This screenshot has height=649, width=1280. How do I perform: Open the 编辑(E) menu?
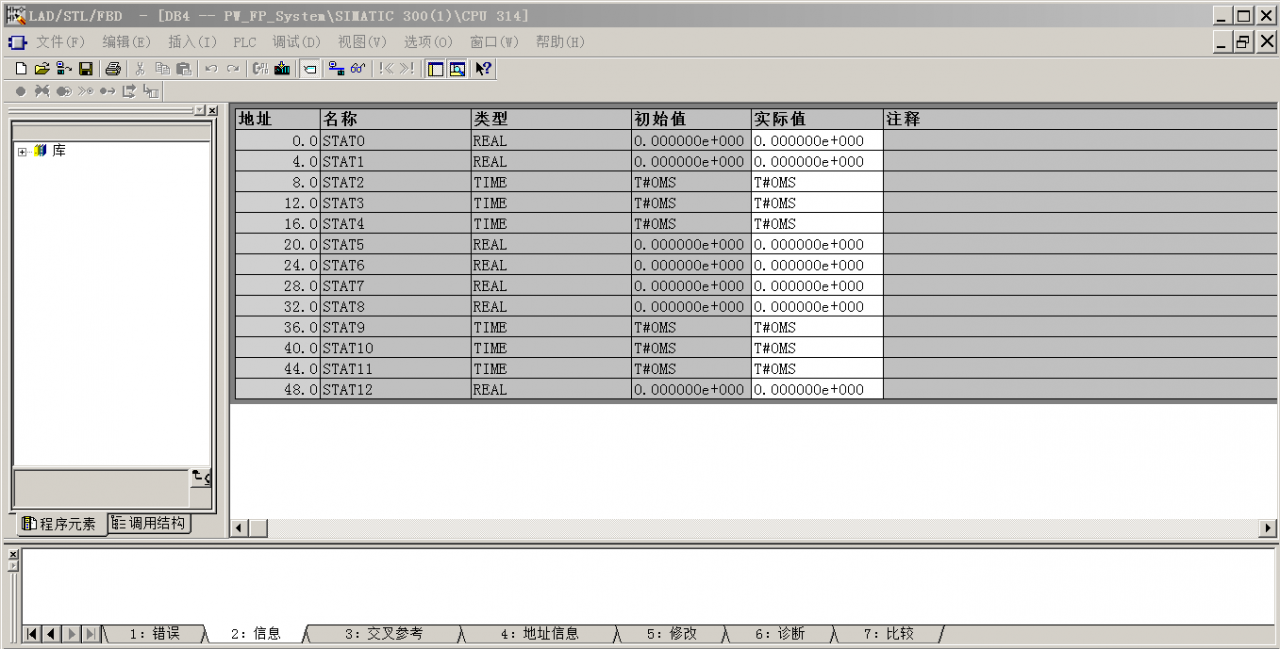pos(126,42)
